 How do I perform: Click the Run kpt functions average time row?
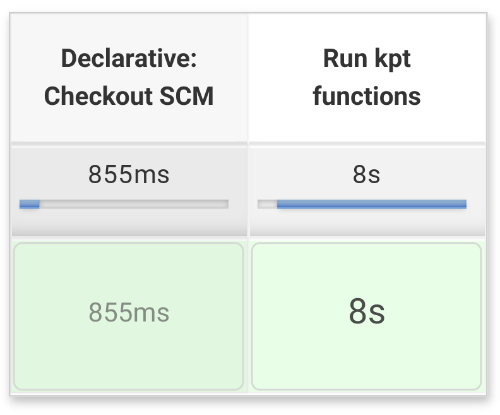coord(367,191)
